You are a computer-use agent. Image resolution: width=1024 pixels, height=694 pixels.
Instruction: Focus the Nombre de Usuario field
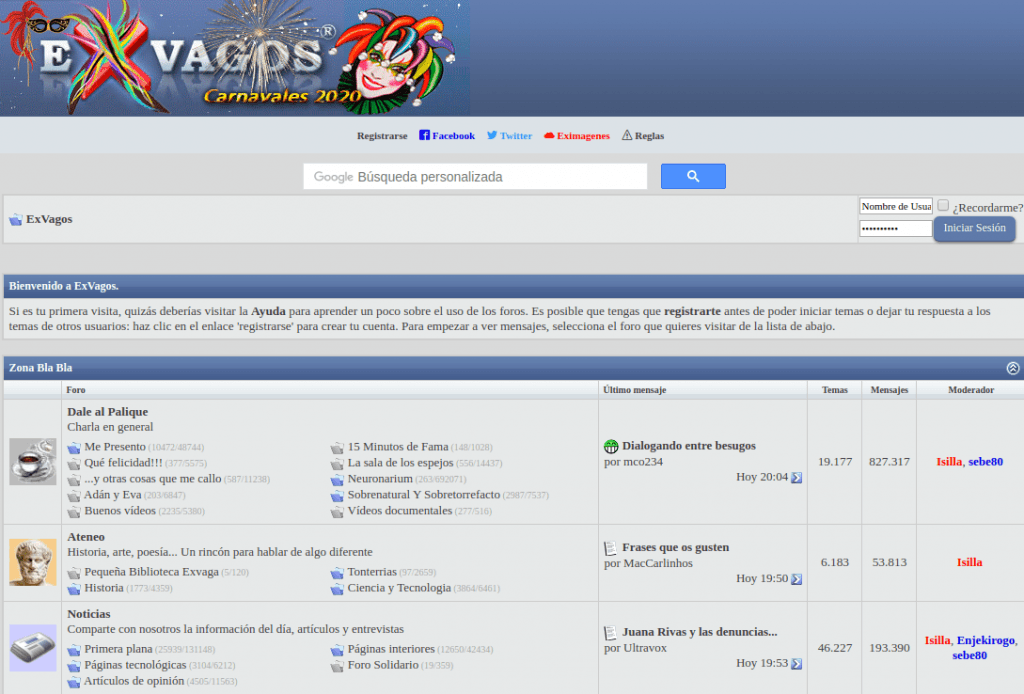point(895,206)
